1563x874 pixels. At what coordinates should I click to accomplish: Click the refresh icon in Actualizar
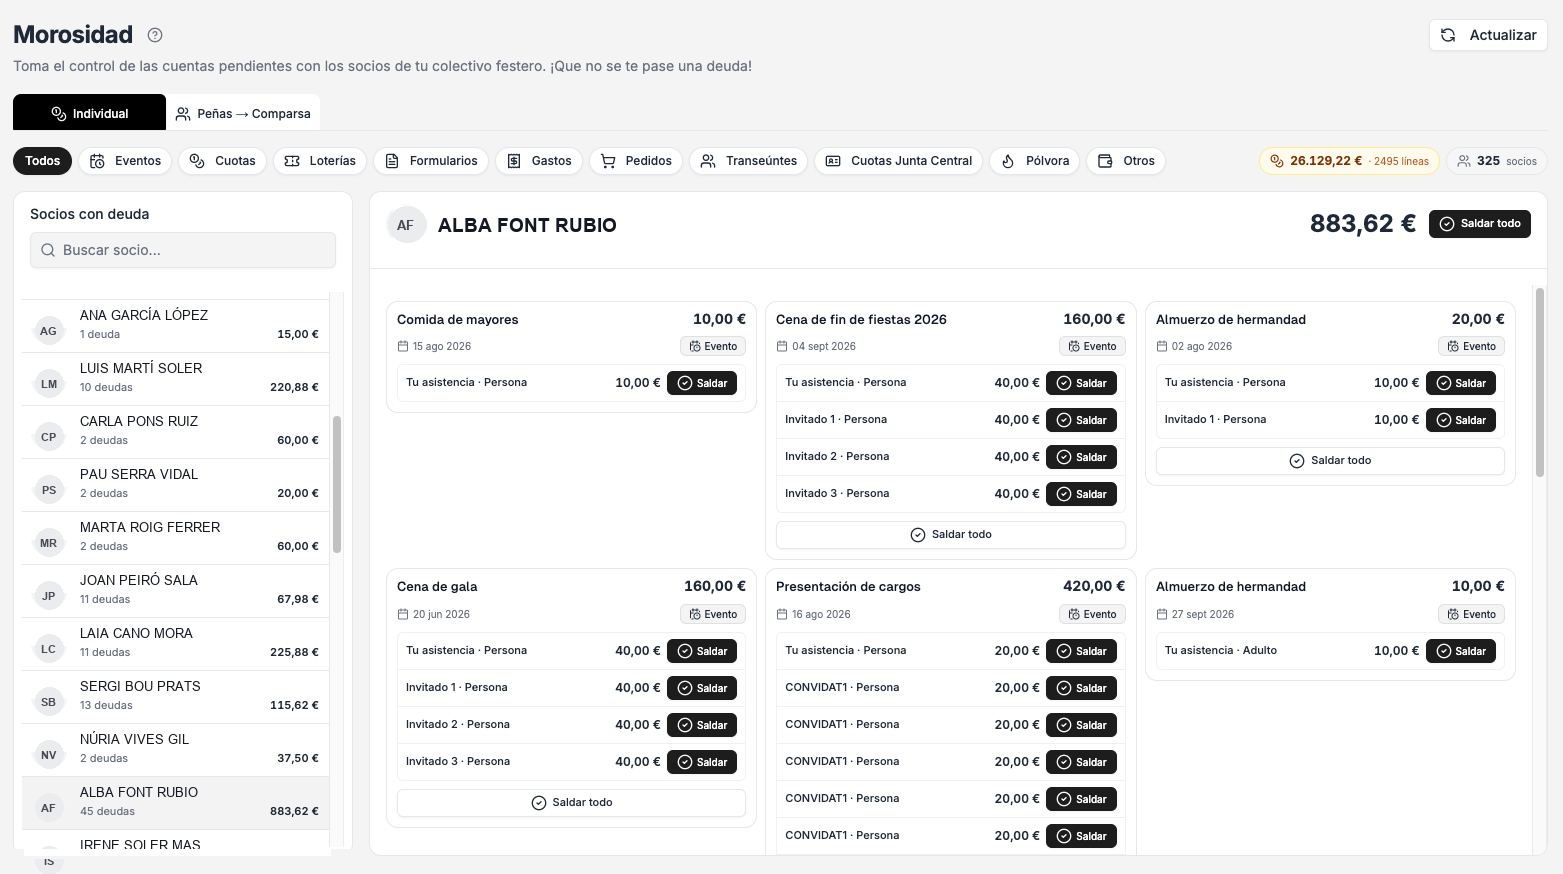click(1448, 35)
